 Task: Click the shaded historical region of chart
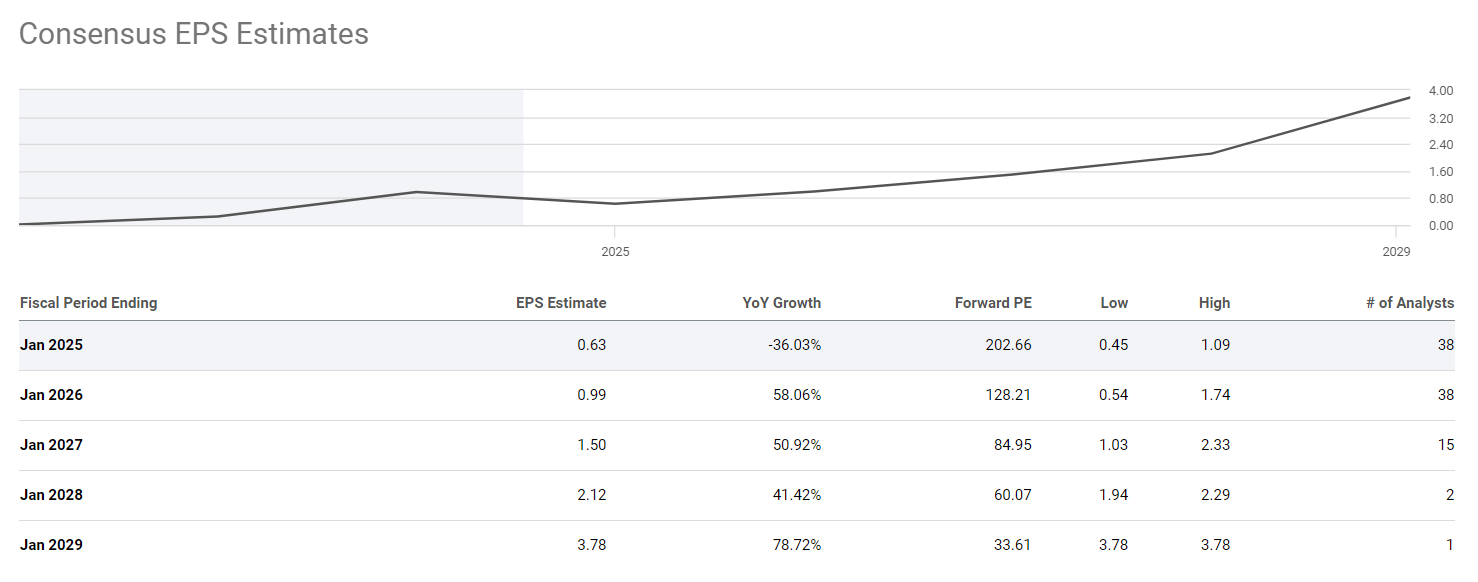pyautogui.click(x=270, y=140)
